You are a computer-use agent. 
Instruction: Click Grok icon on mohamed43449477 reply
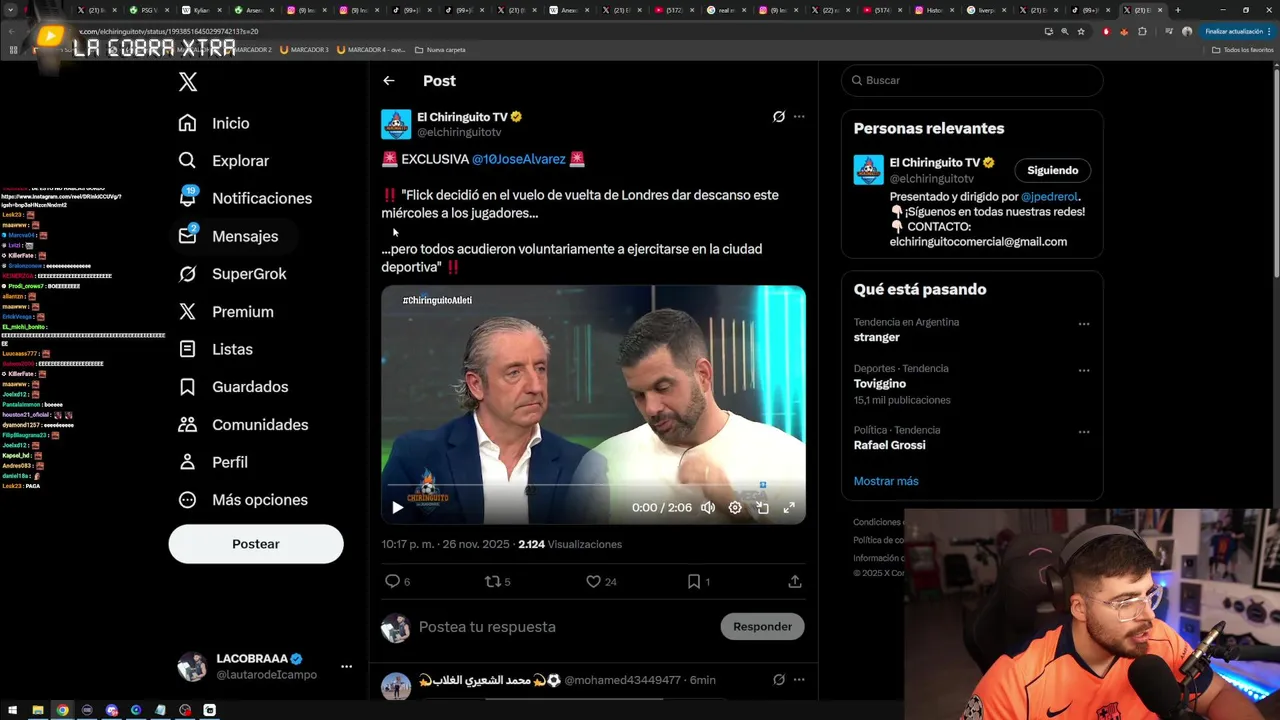pos(779,680)
